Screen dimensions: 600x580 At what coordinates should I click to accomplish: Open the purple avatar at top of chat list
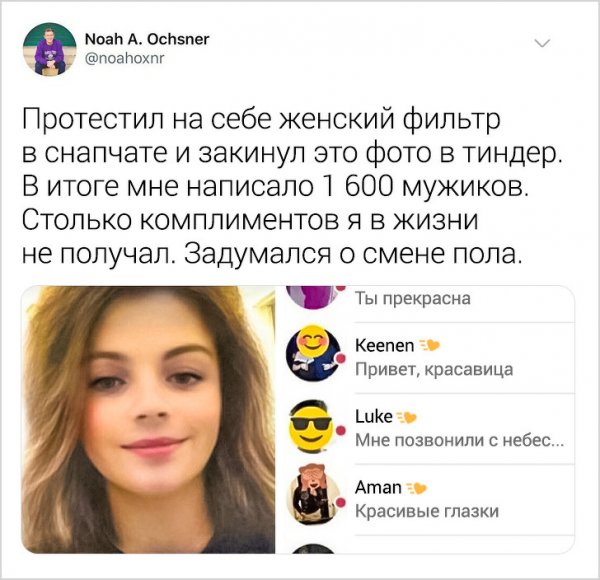point(313,297)
